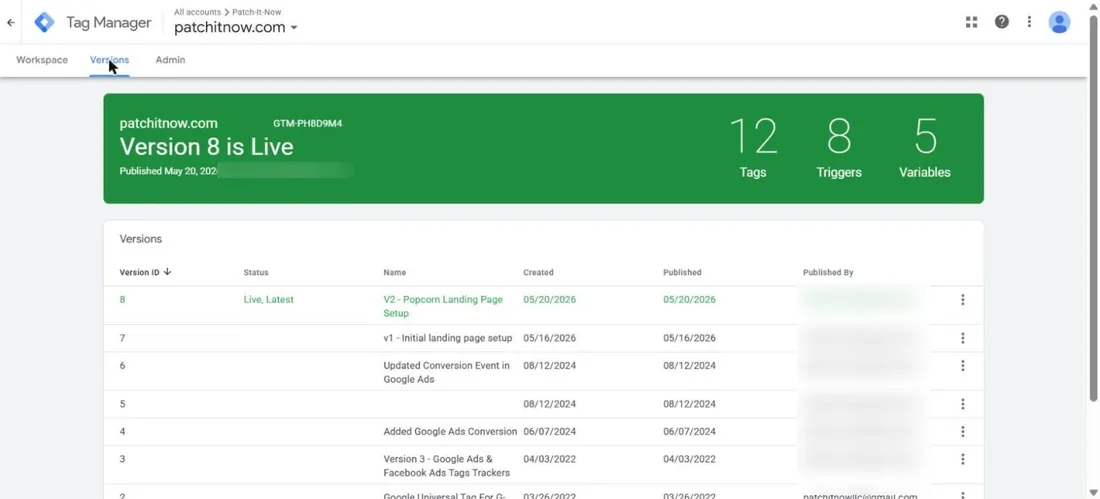Select the Versions tab
Screen dimensions: 1100x499
tap(109, 60)
